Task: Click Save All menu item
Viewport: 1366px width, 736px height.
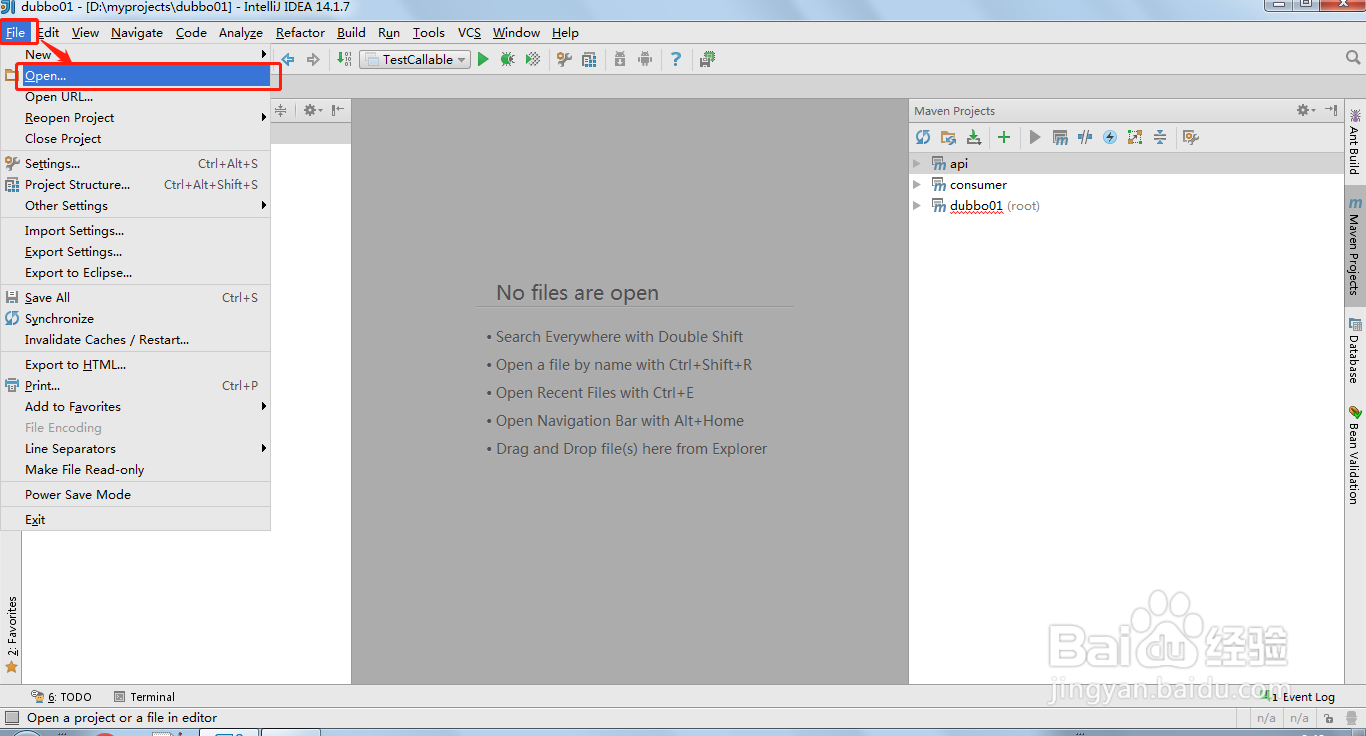Action: tap(136, 298)
